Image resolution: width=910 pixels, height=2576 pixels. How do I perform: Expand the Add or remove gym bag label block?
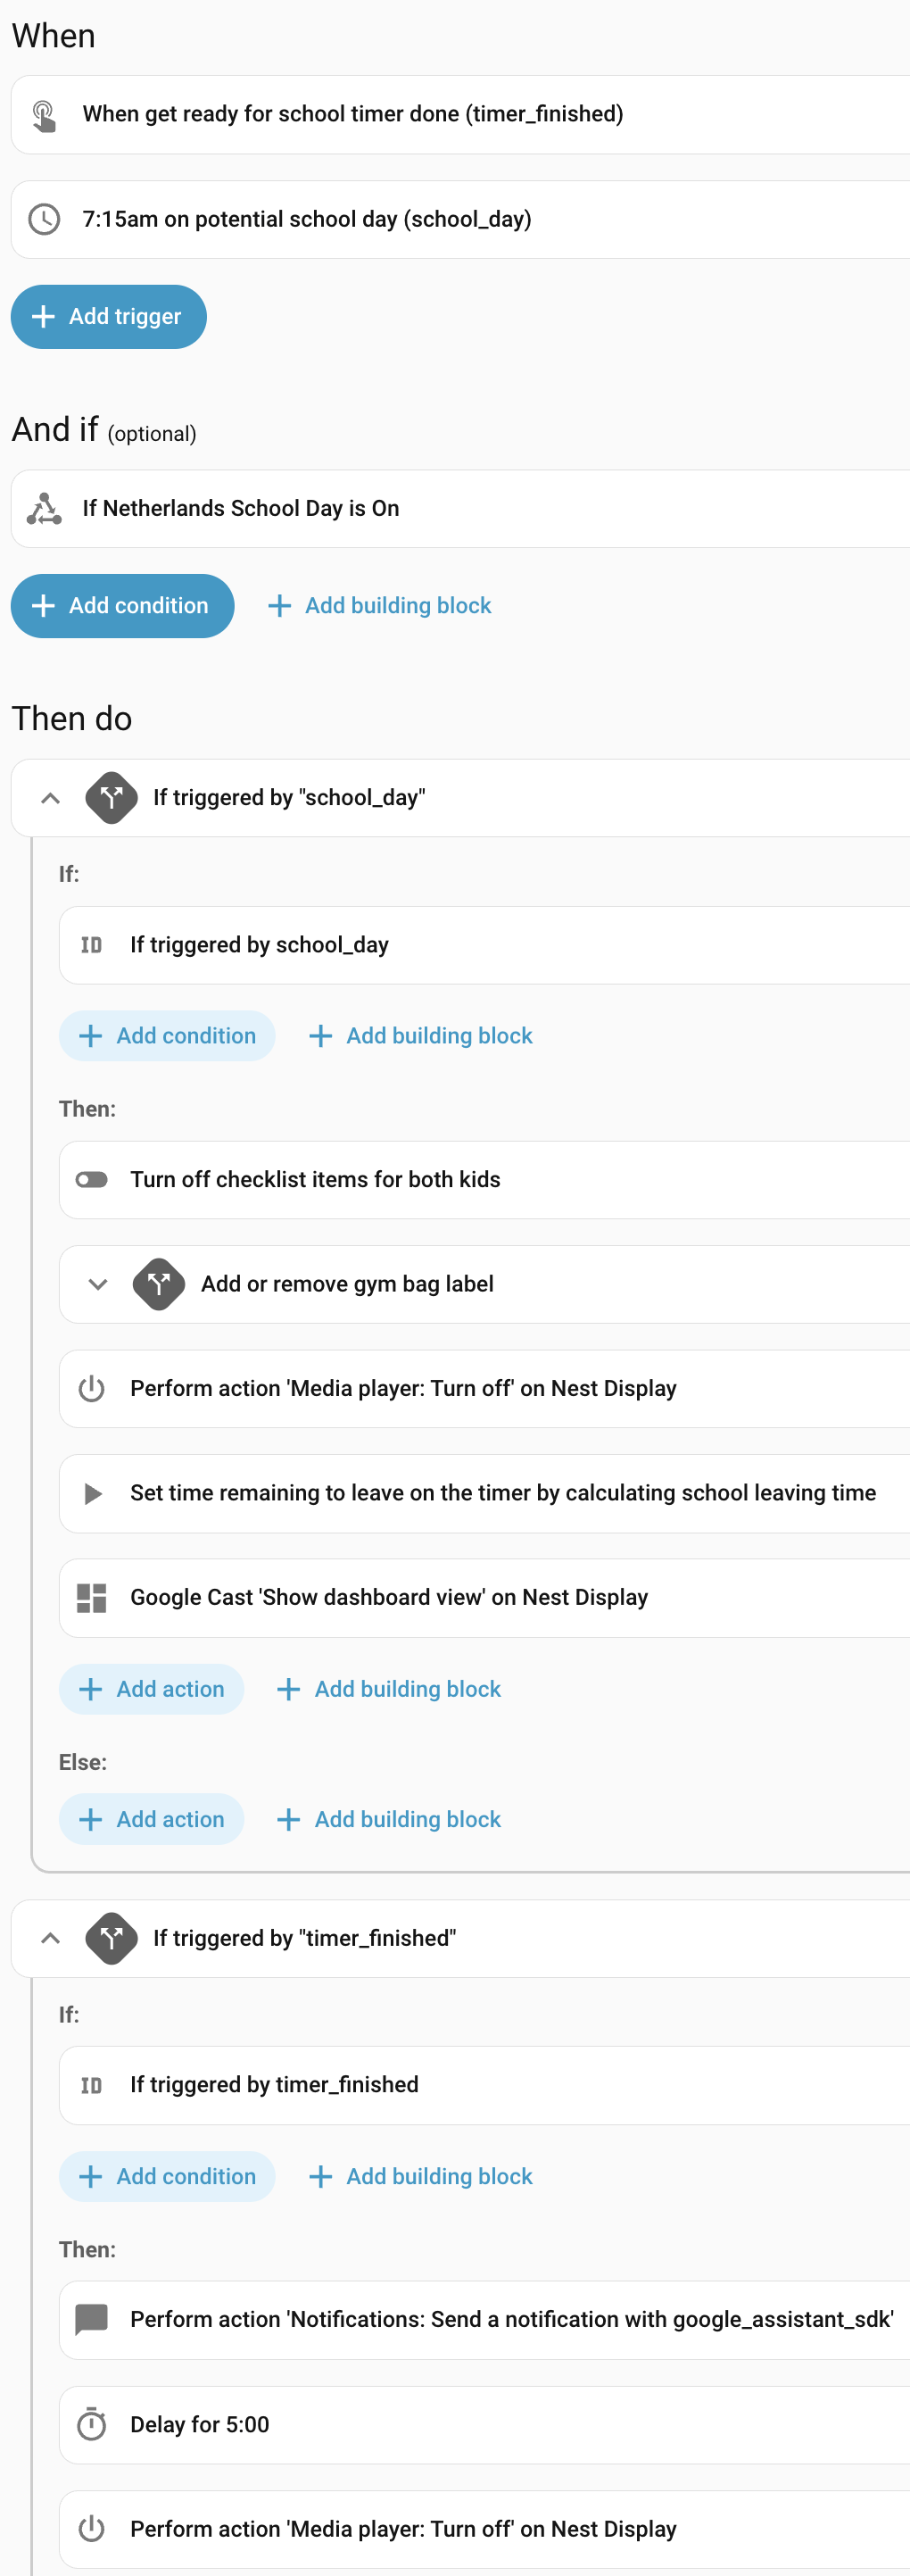click(x=97, y=1284)
